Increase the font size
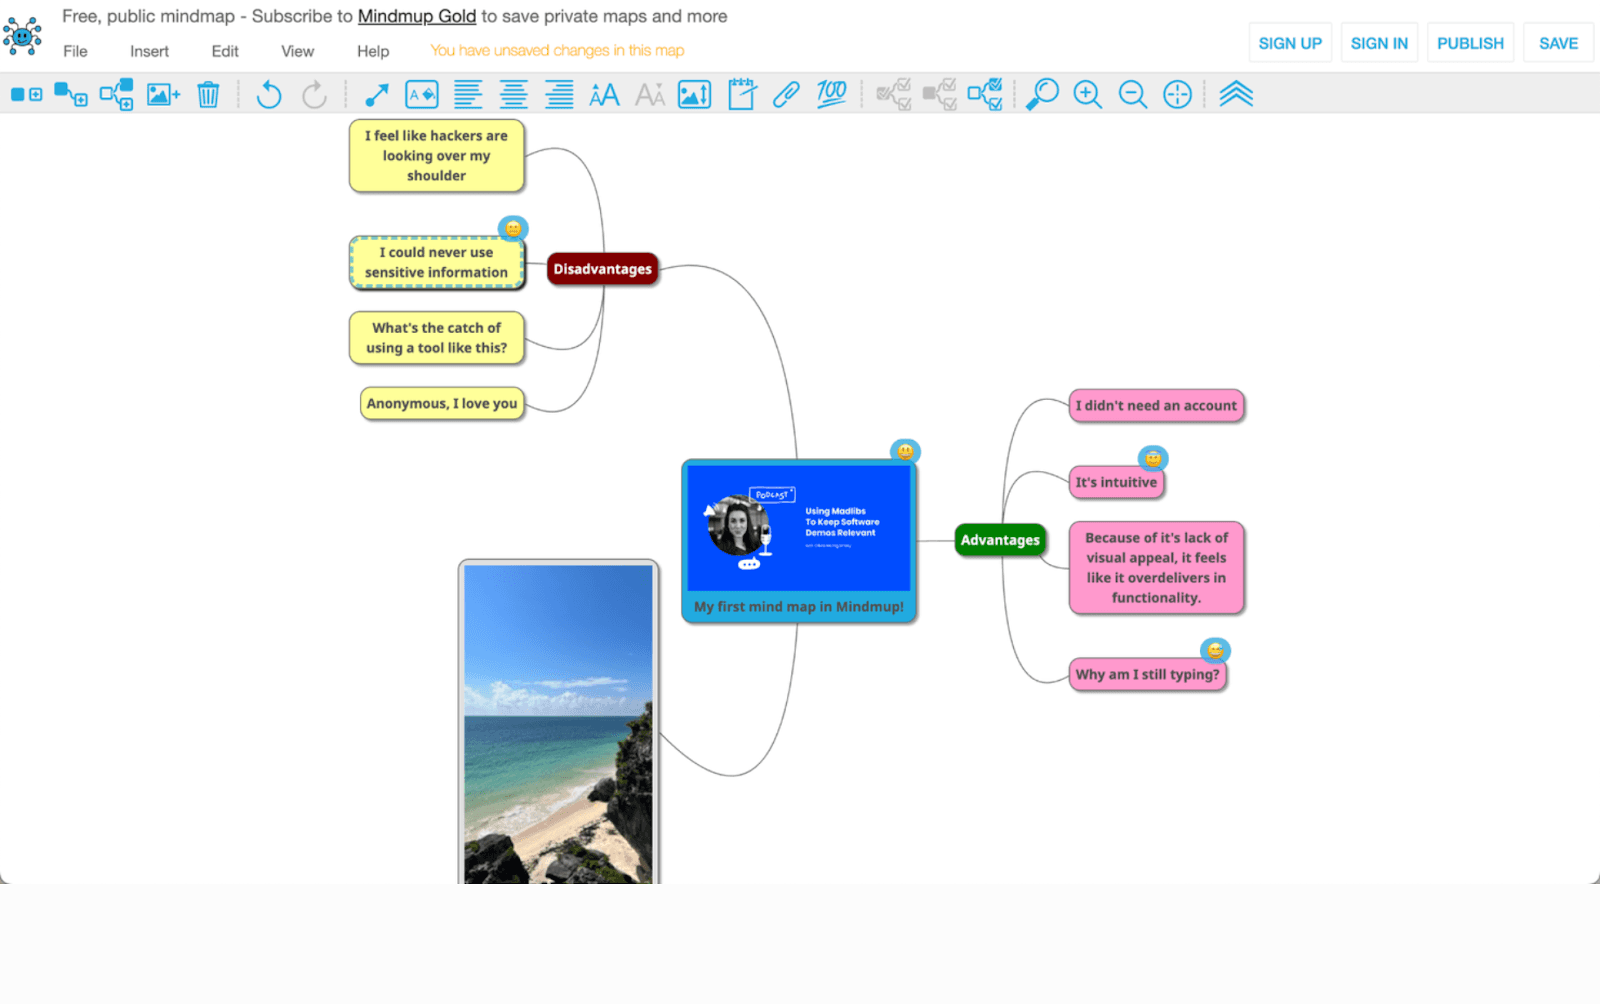The width and height of the screenshot is (1600, 1004). 604,94
